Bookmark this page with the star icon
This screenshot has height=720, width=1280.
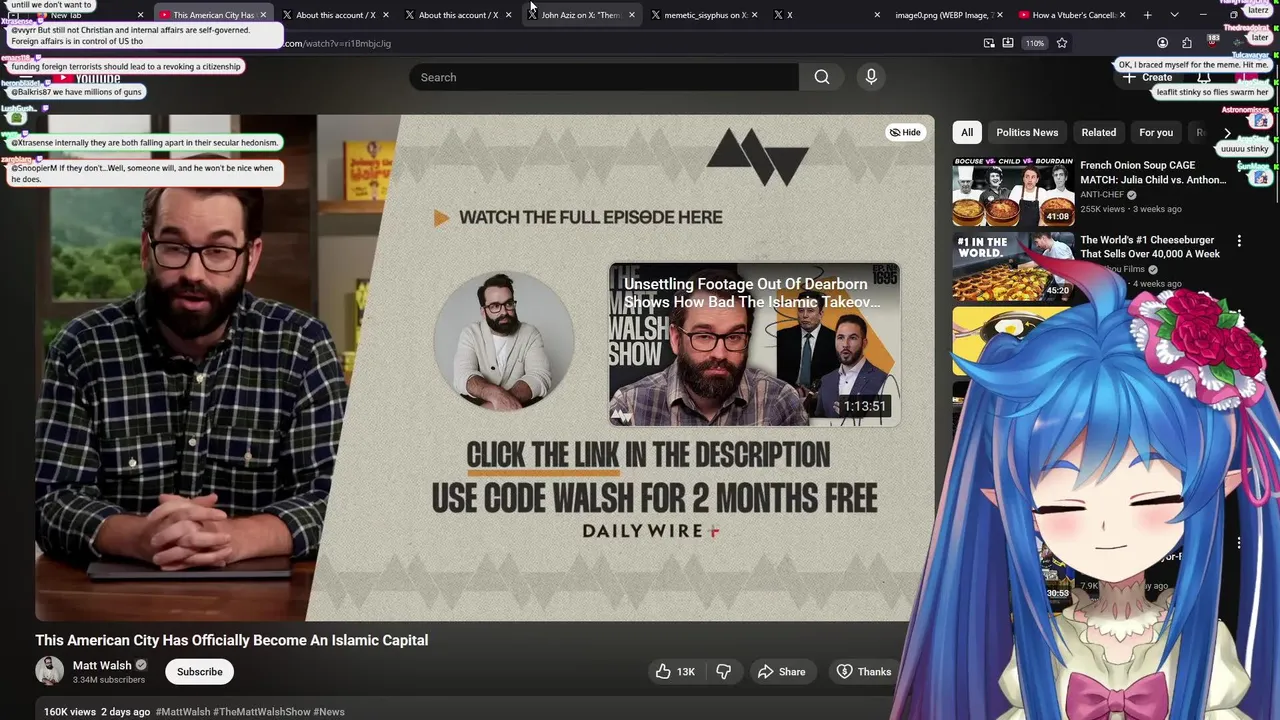pos(1062,43)
